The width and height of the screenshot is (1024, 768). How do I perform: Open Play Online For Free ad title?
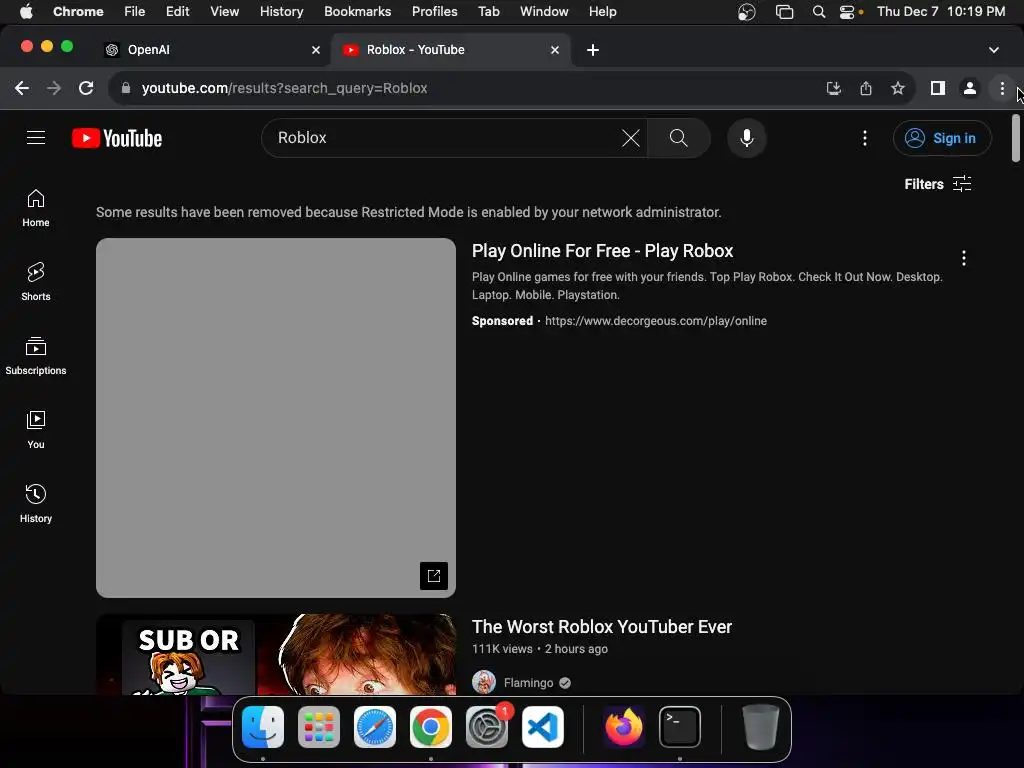pyautogui.click(x=602, y=251)
